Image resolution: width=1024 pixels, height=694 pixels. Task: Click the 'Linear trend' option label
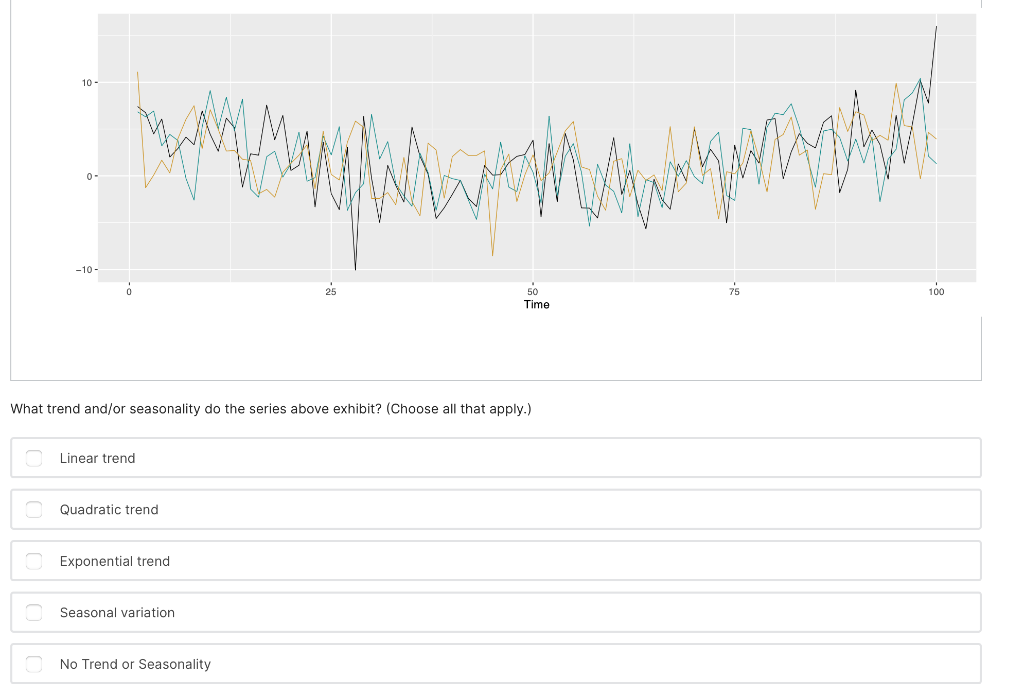(x=97, y=458)
